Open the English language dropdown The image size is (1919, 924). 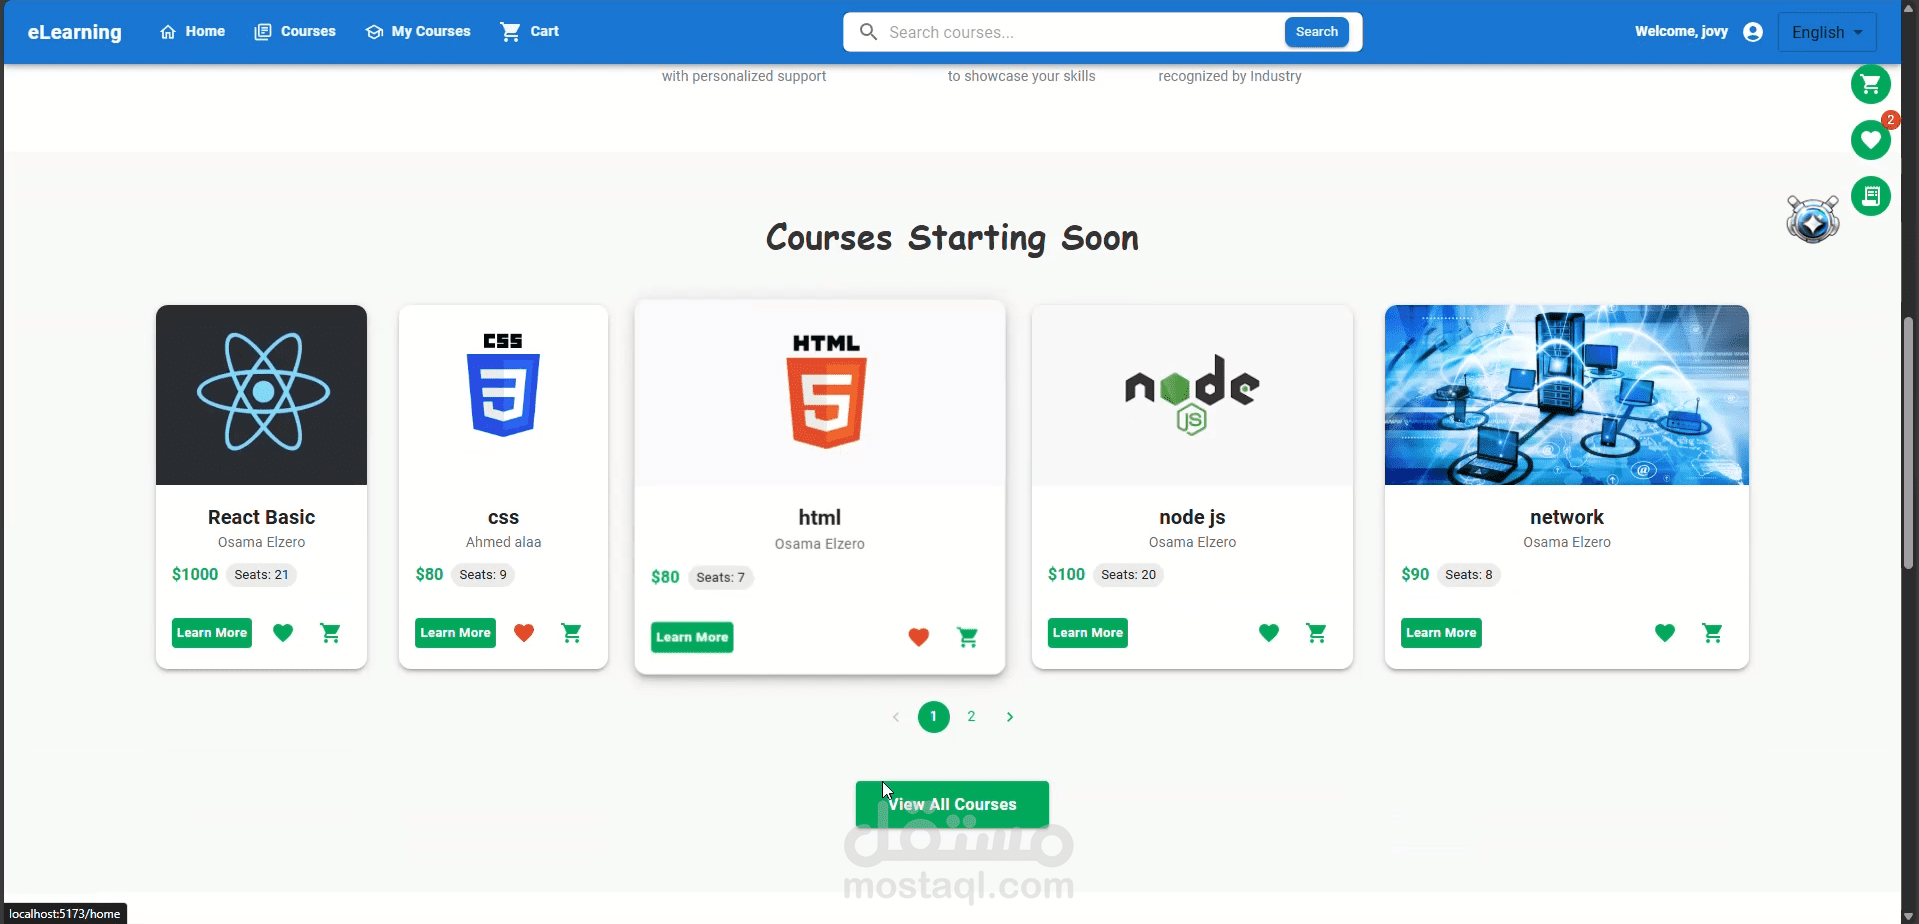(1826, 31)
